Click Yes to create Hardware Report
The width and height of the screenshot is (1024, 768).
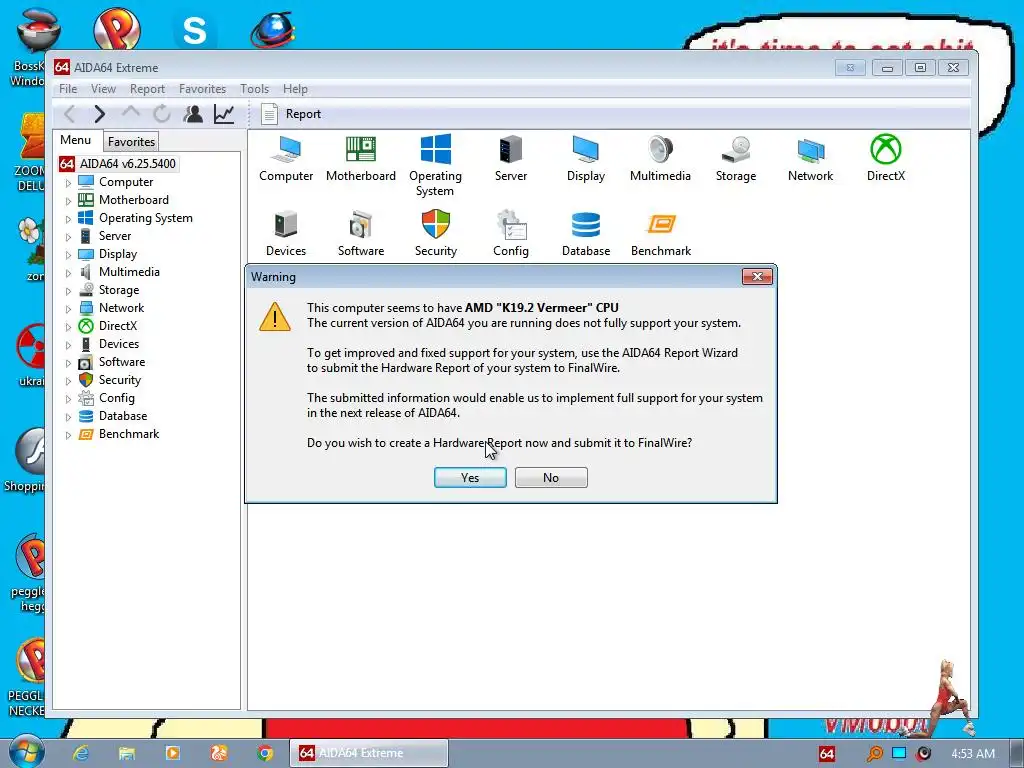pos(470,477)
